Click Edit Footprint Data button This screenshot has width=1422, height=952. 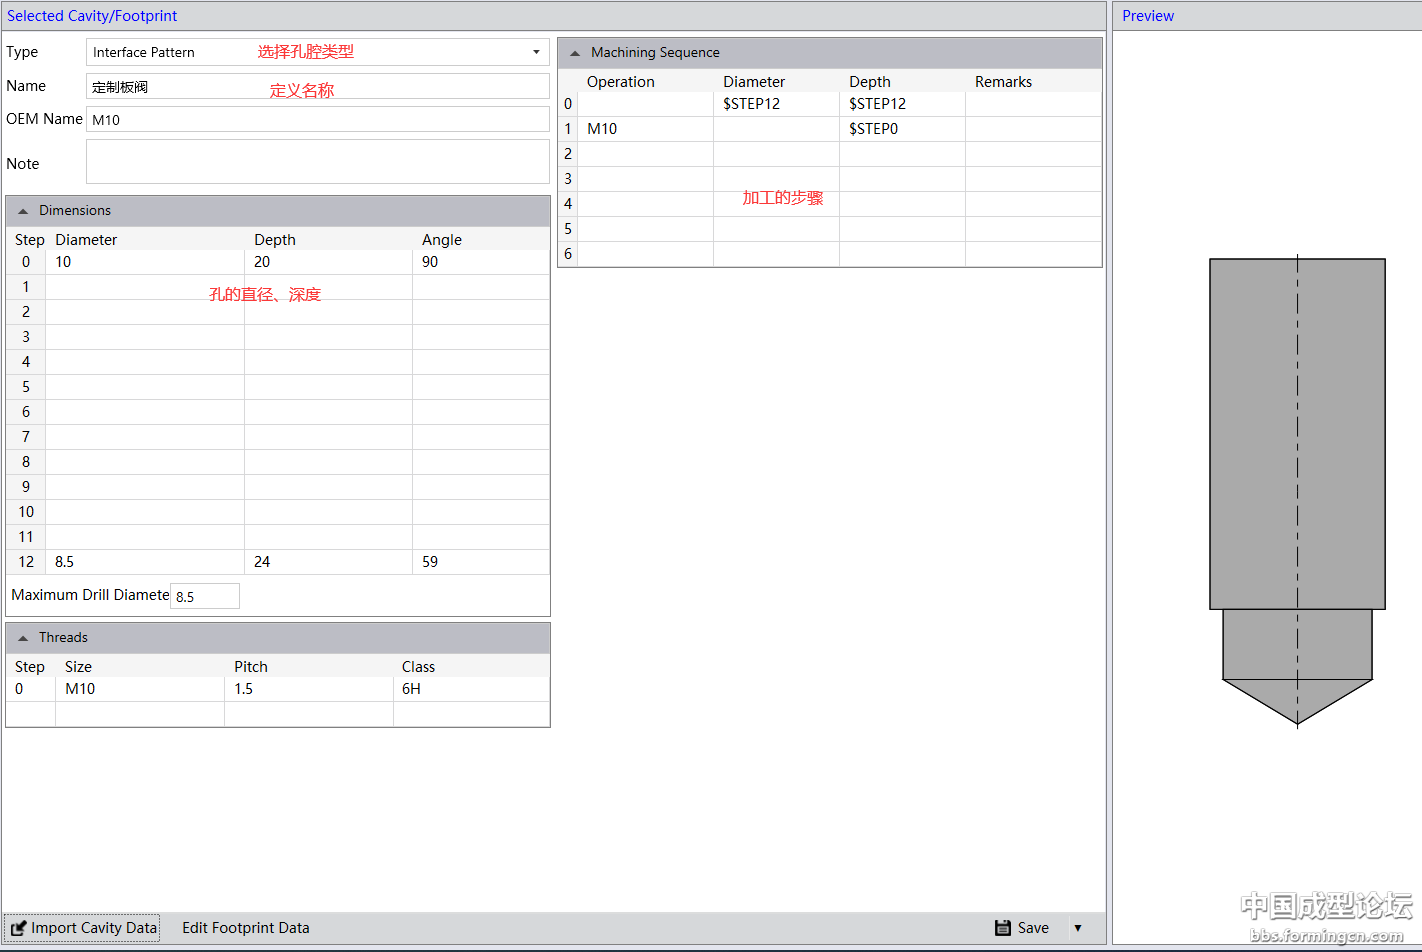click(245, 928)
